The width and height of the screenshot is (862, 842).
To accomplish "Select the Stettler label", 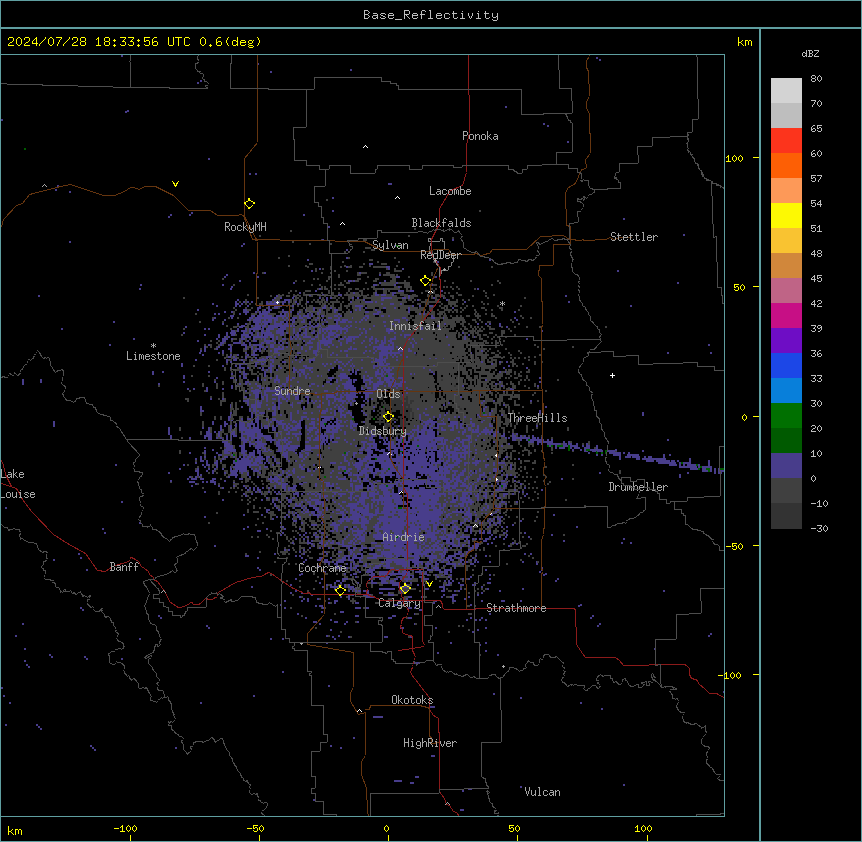I will (634, 237).
